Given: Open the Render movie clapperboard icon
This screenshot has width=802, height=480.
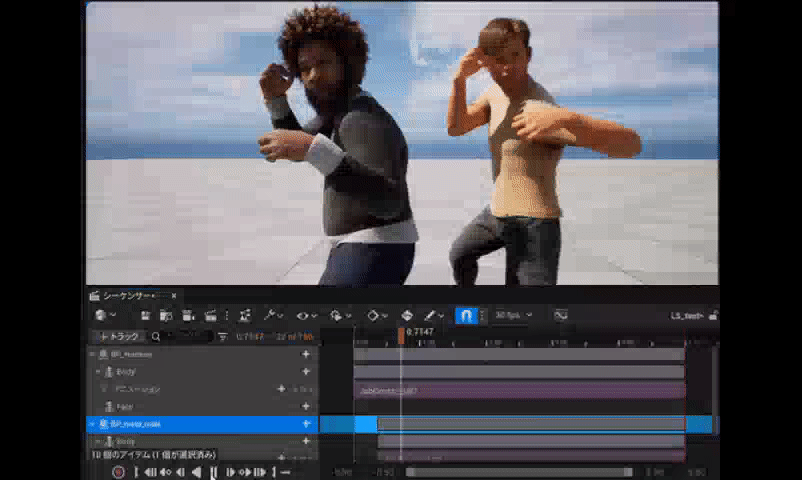Looking at the screenshot, I should click(211, 316).
